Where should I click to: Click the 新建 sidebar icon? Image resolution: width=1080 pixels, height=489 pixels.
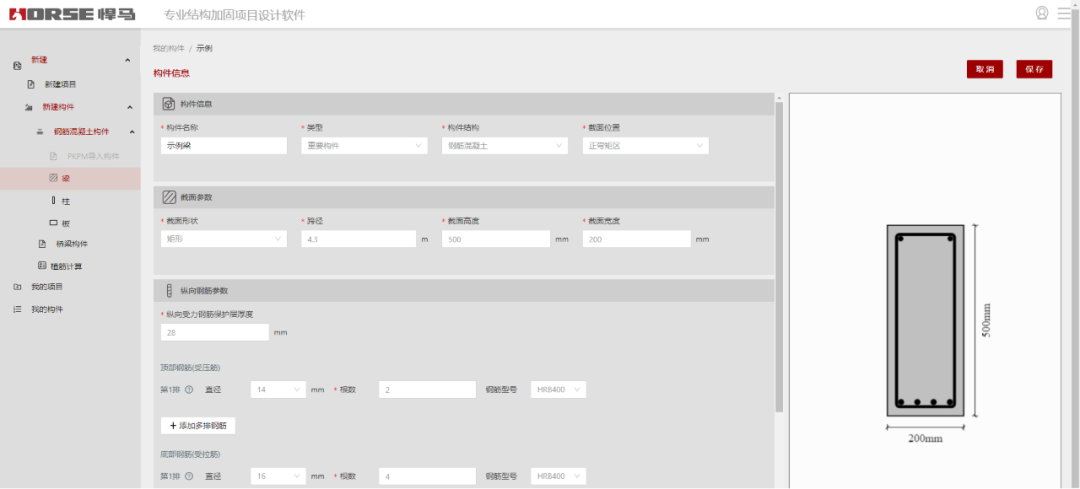click(18, 65)
